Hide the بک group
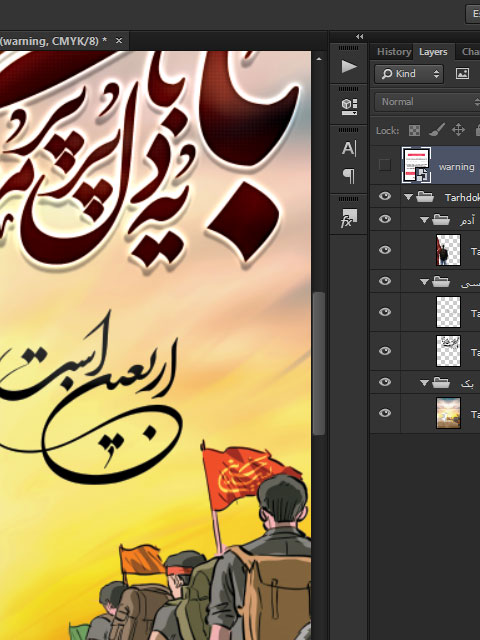The height and width of the screenshot is (640, 480). point(384,382)
